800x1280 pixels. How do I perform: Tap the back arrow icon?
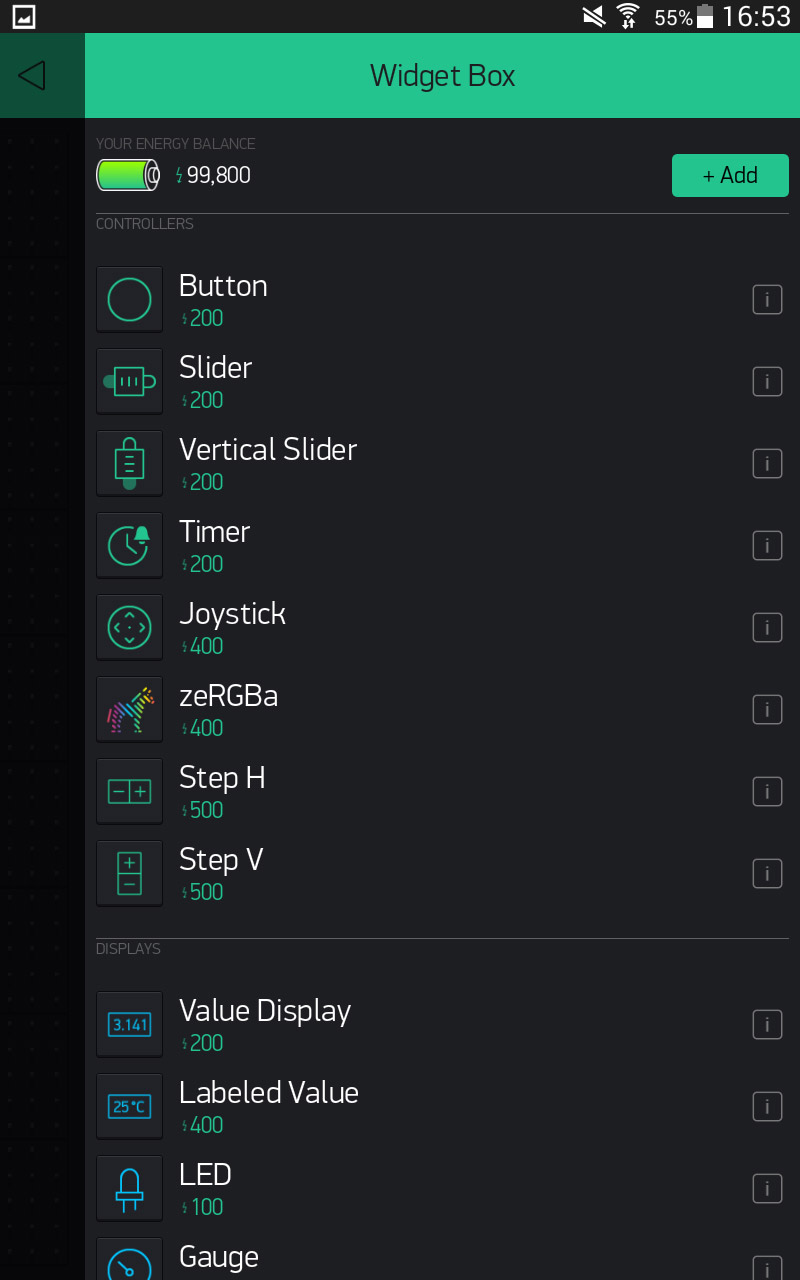(32, 75)
